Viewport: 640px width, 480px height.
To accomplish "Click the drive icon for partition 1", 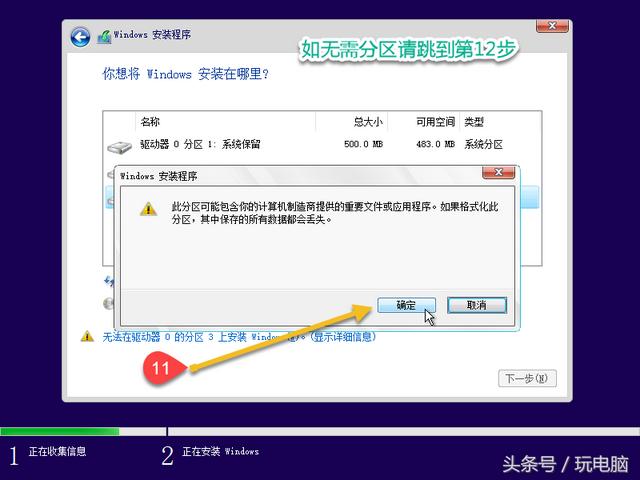I will click(x=118, y=147).
